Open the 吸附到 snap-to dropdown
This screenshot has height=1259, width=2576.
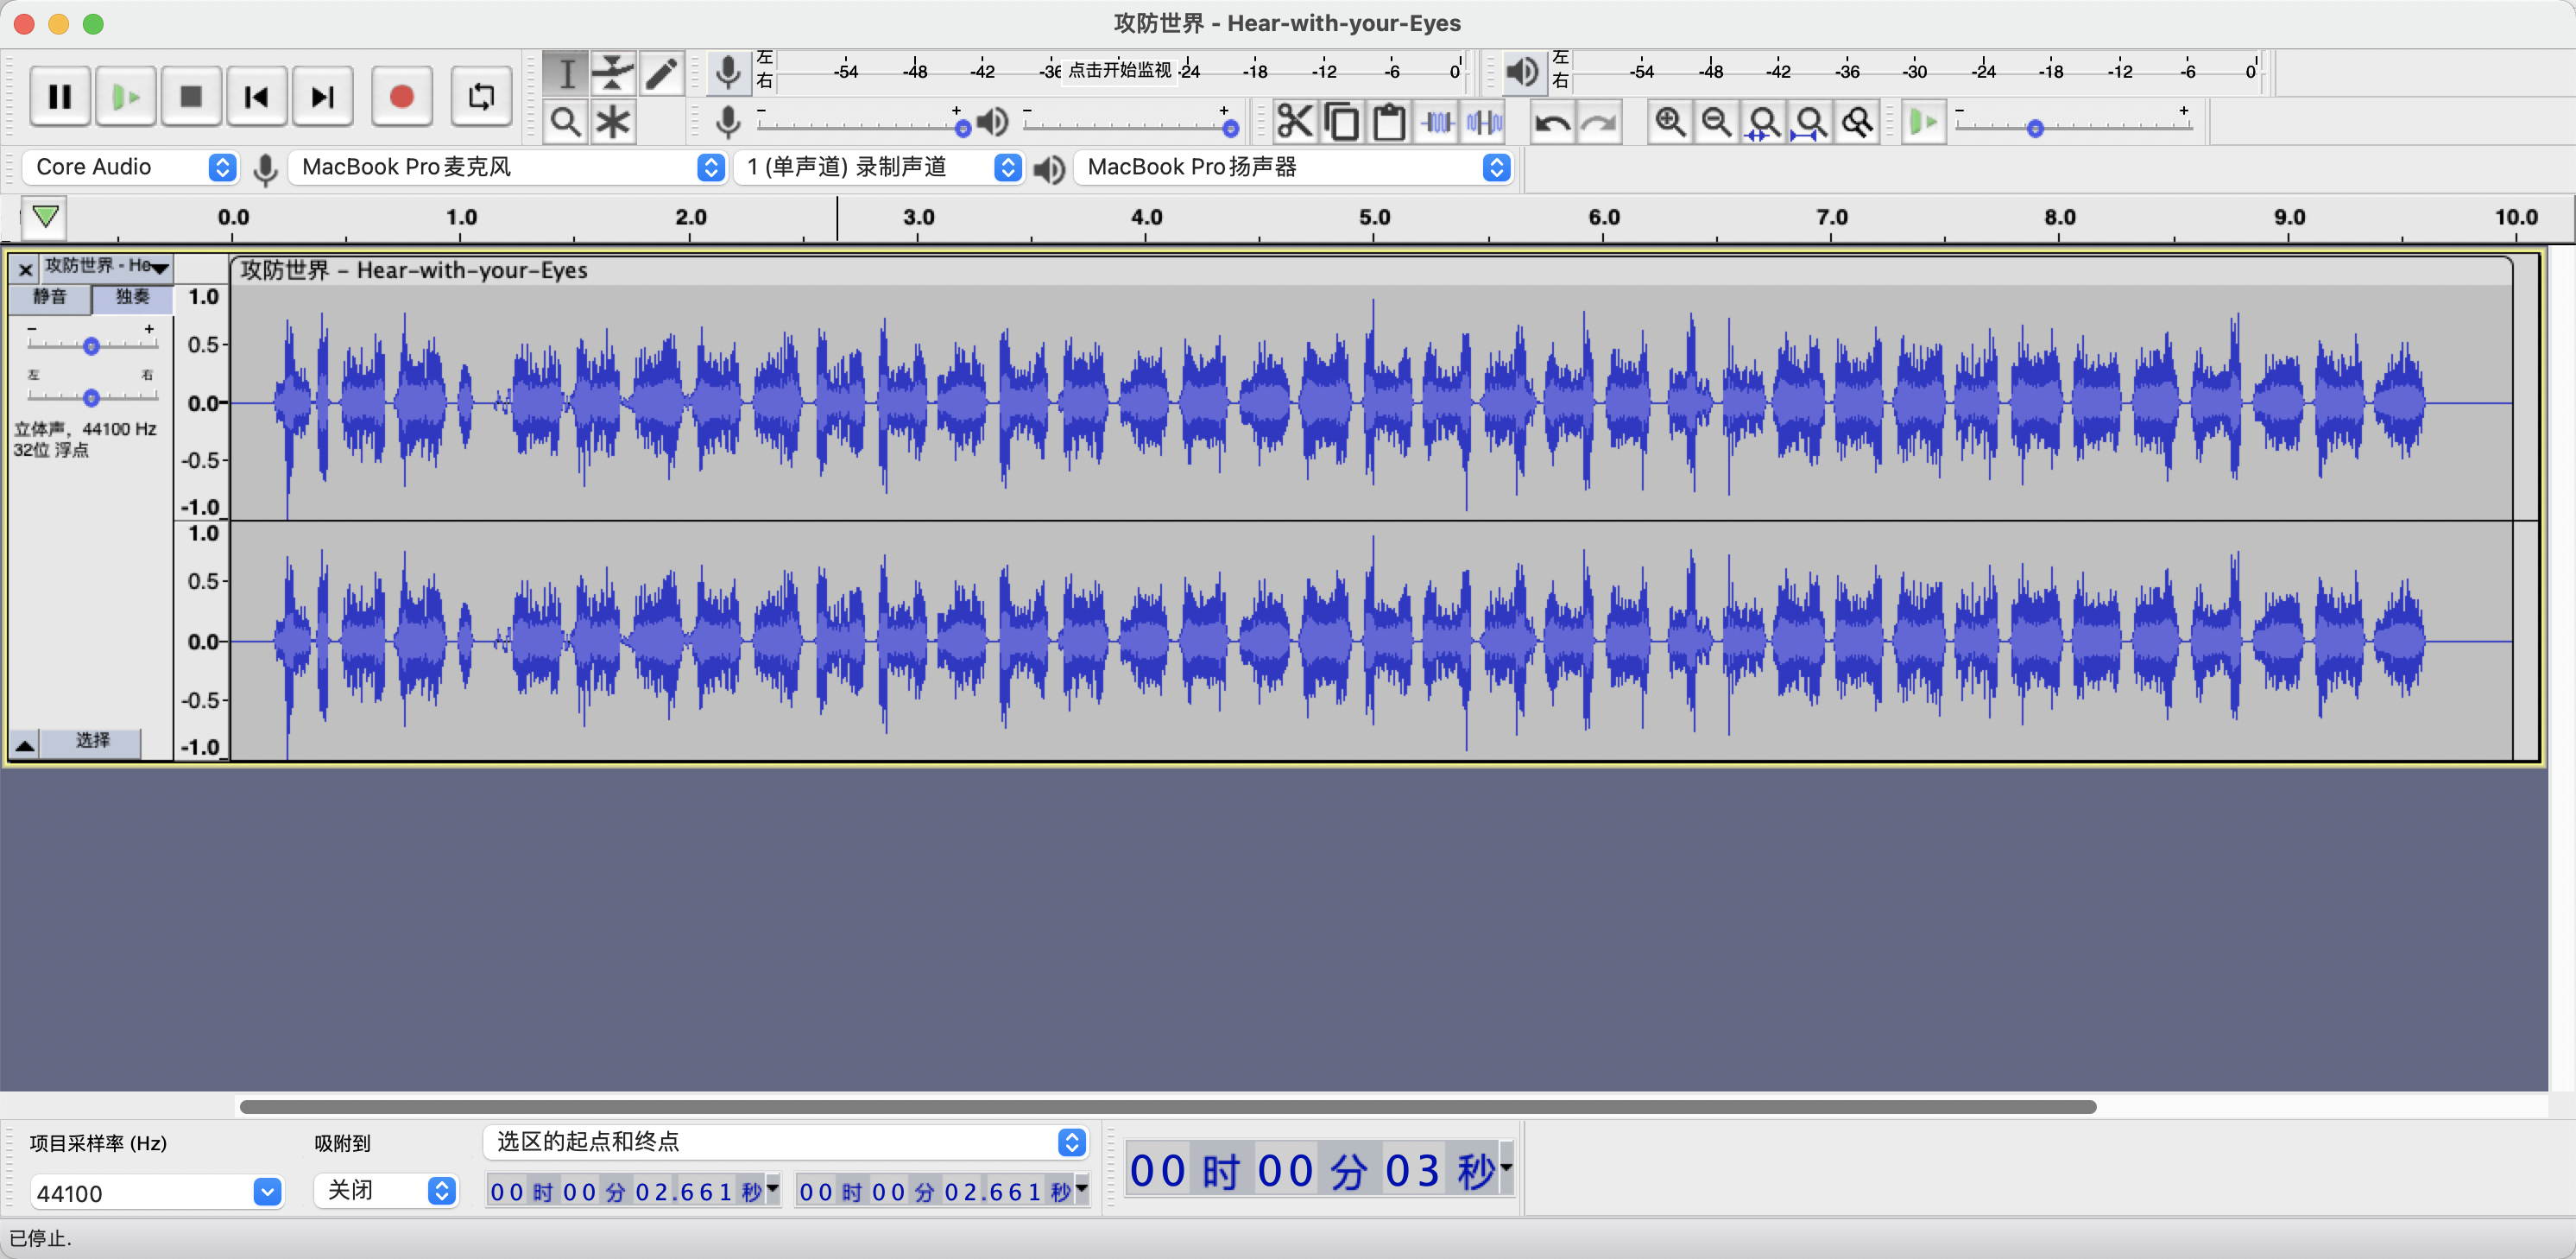[386, 1190]
